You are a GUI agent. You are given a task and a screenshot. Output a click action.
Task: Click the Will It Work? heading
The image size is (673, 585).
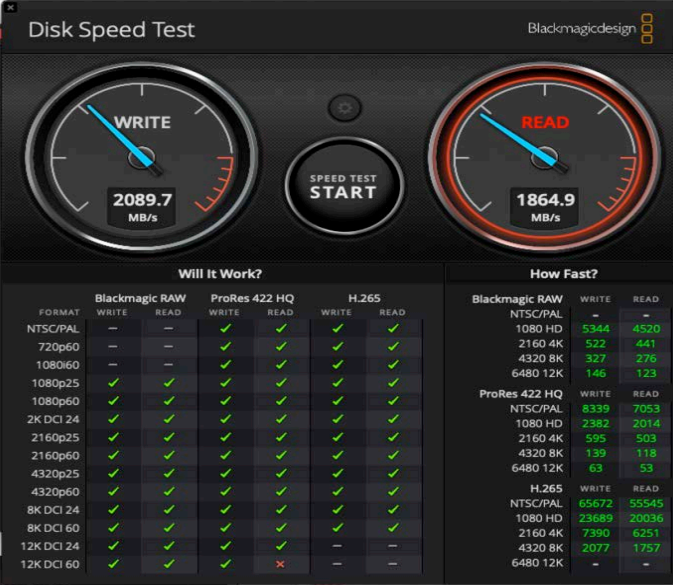click(220, 274)
